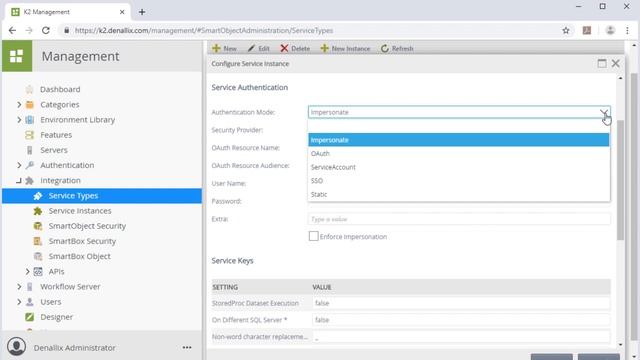Switch to the K2 Management tab

point(67,12)
